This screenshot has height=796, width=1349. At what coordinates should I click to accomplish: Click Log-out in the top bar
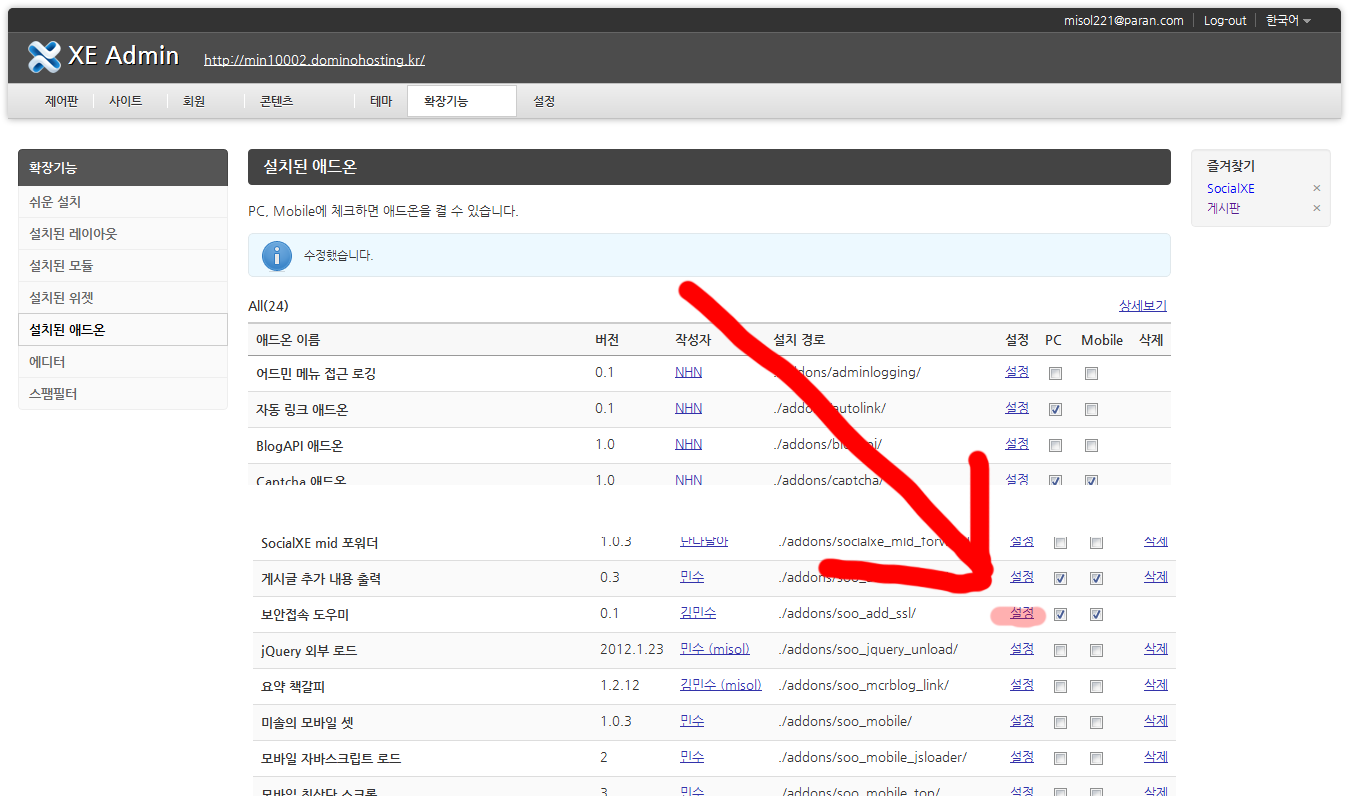coord(1225,20)
